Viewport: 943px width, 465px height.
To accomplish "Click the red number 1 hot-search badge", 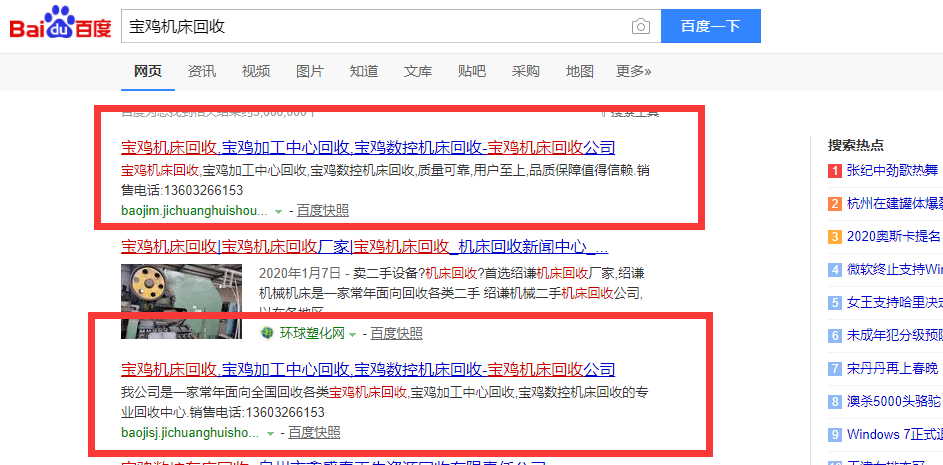I will click(834, 170).
